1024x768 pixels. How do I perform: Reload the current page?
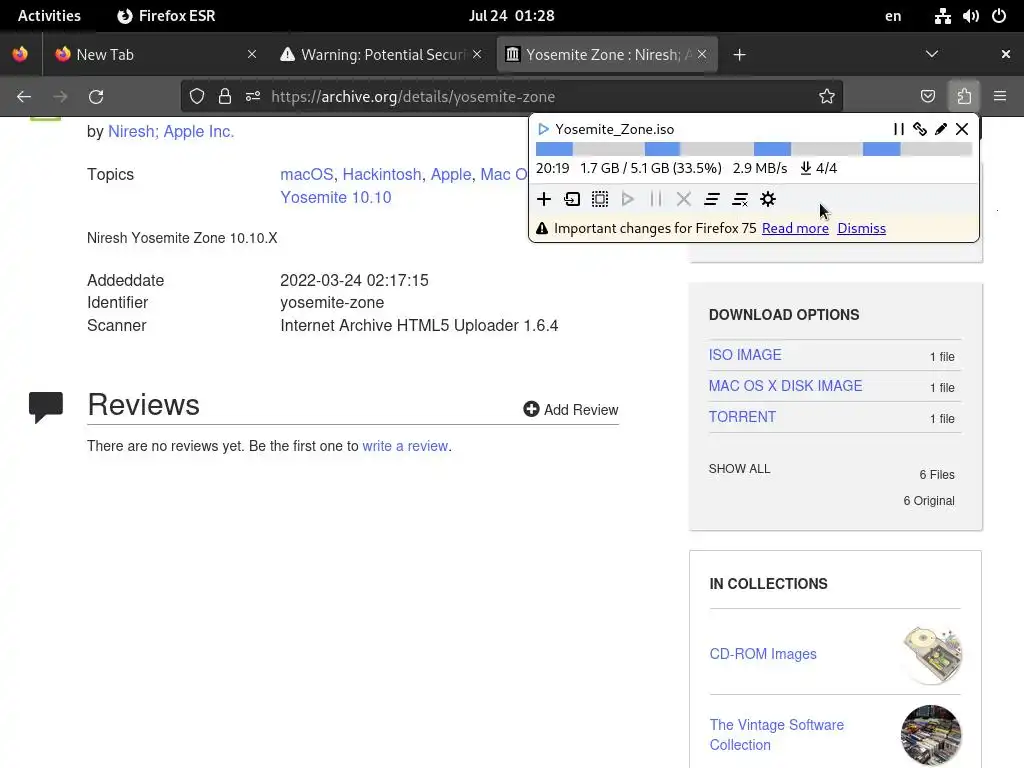click(x=96, y=97)
